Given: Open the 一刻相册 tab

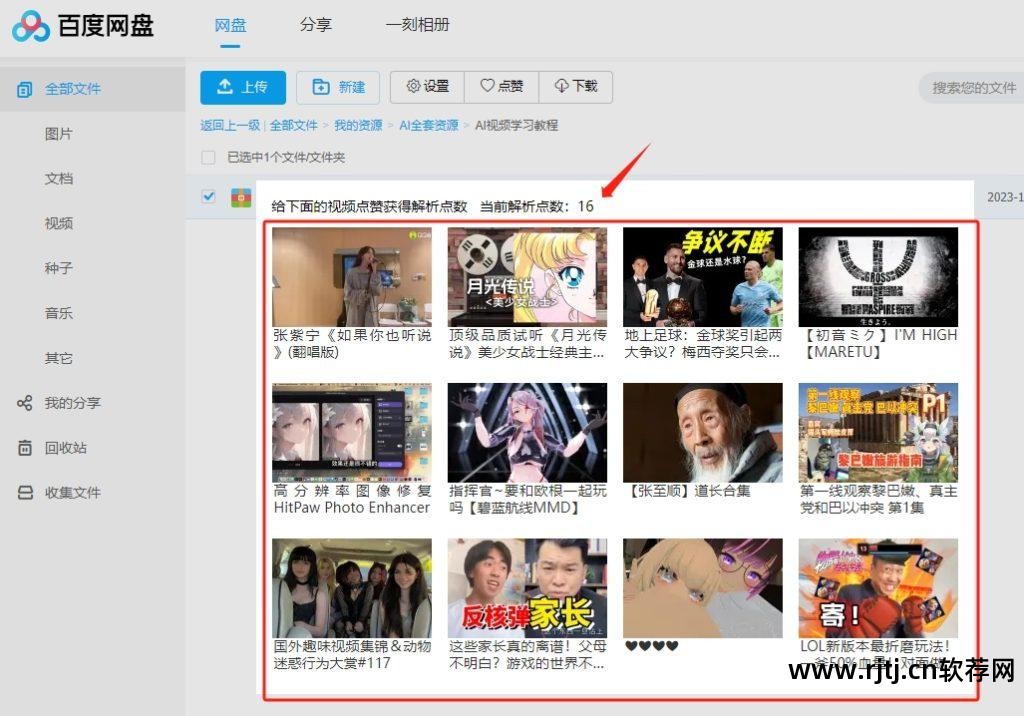Looking at the screenshot, I should click(x=418, y=25).
